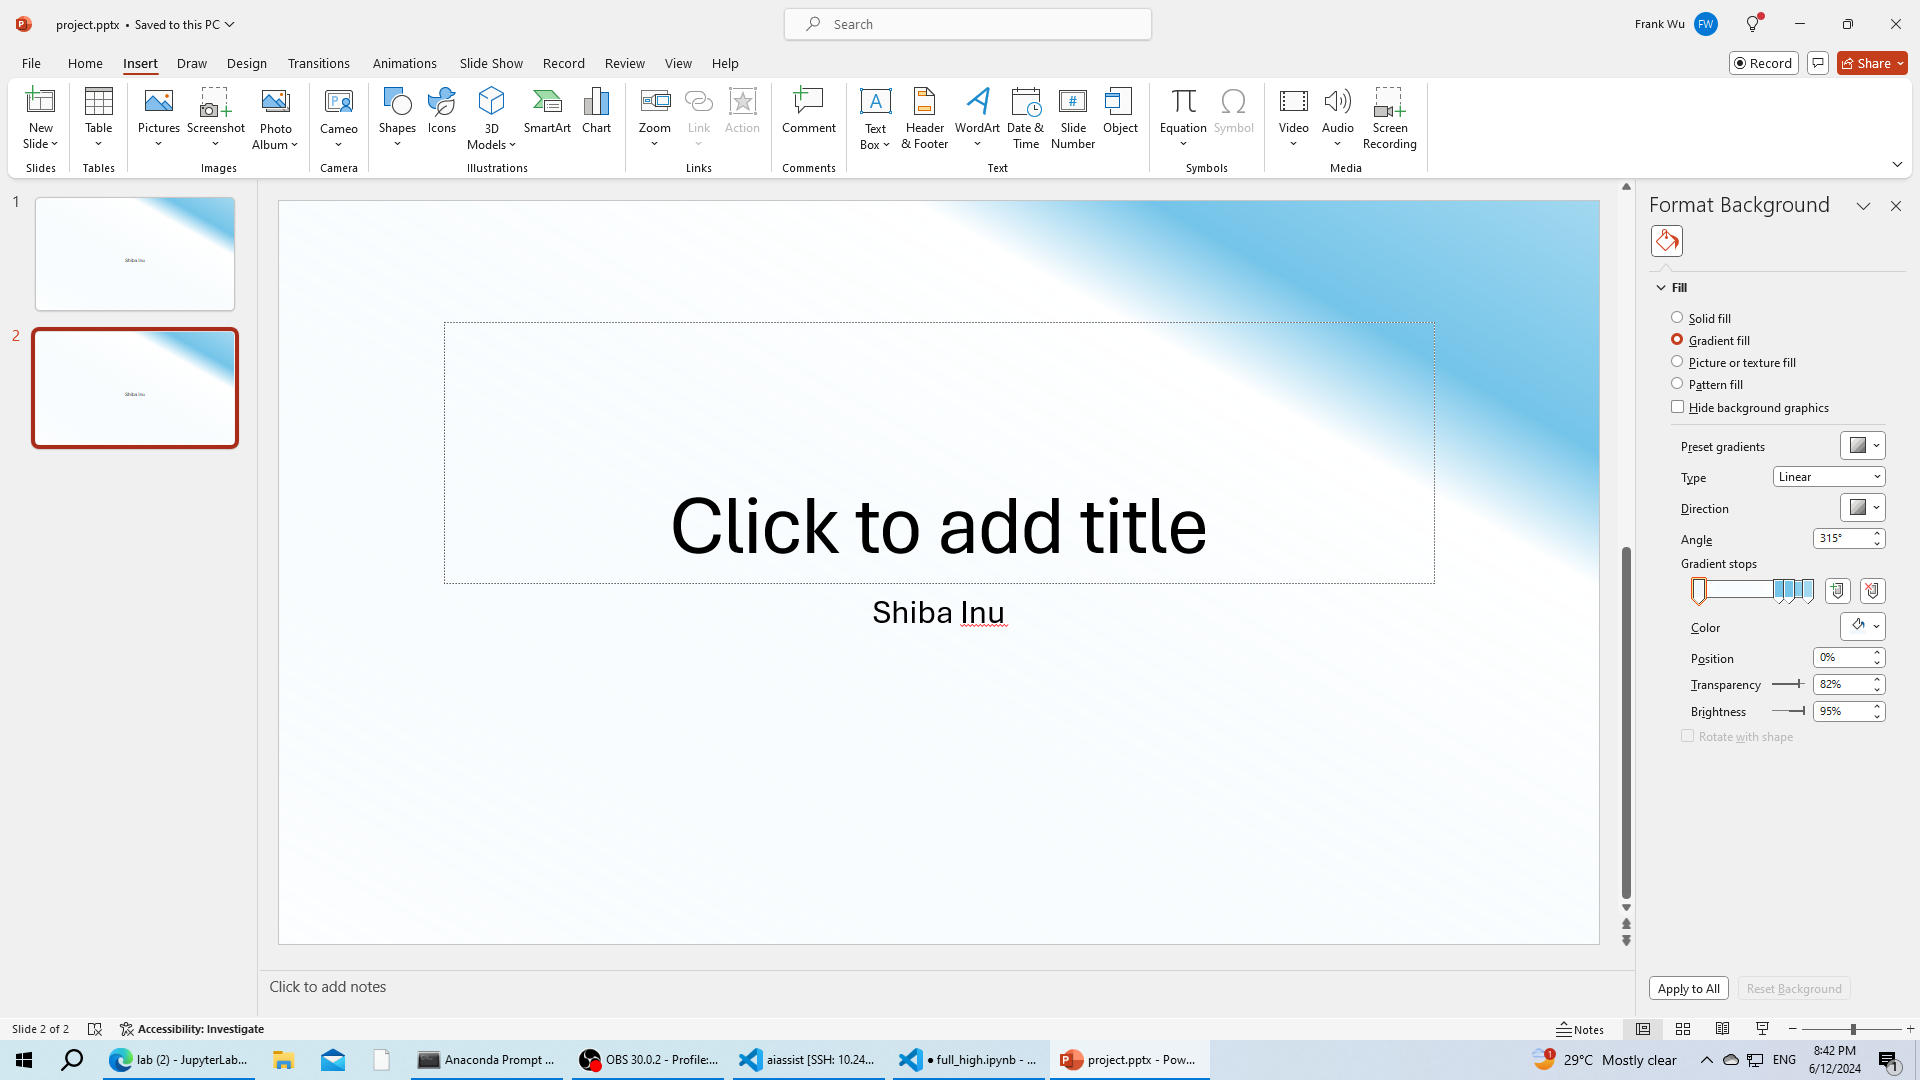Screen dimensions: 1920x1080
Task: Open the gradient Type dropdown
Action: (1828, 477)
